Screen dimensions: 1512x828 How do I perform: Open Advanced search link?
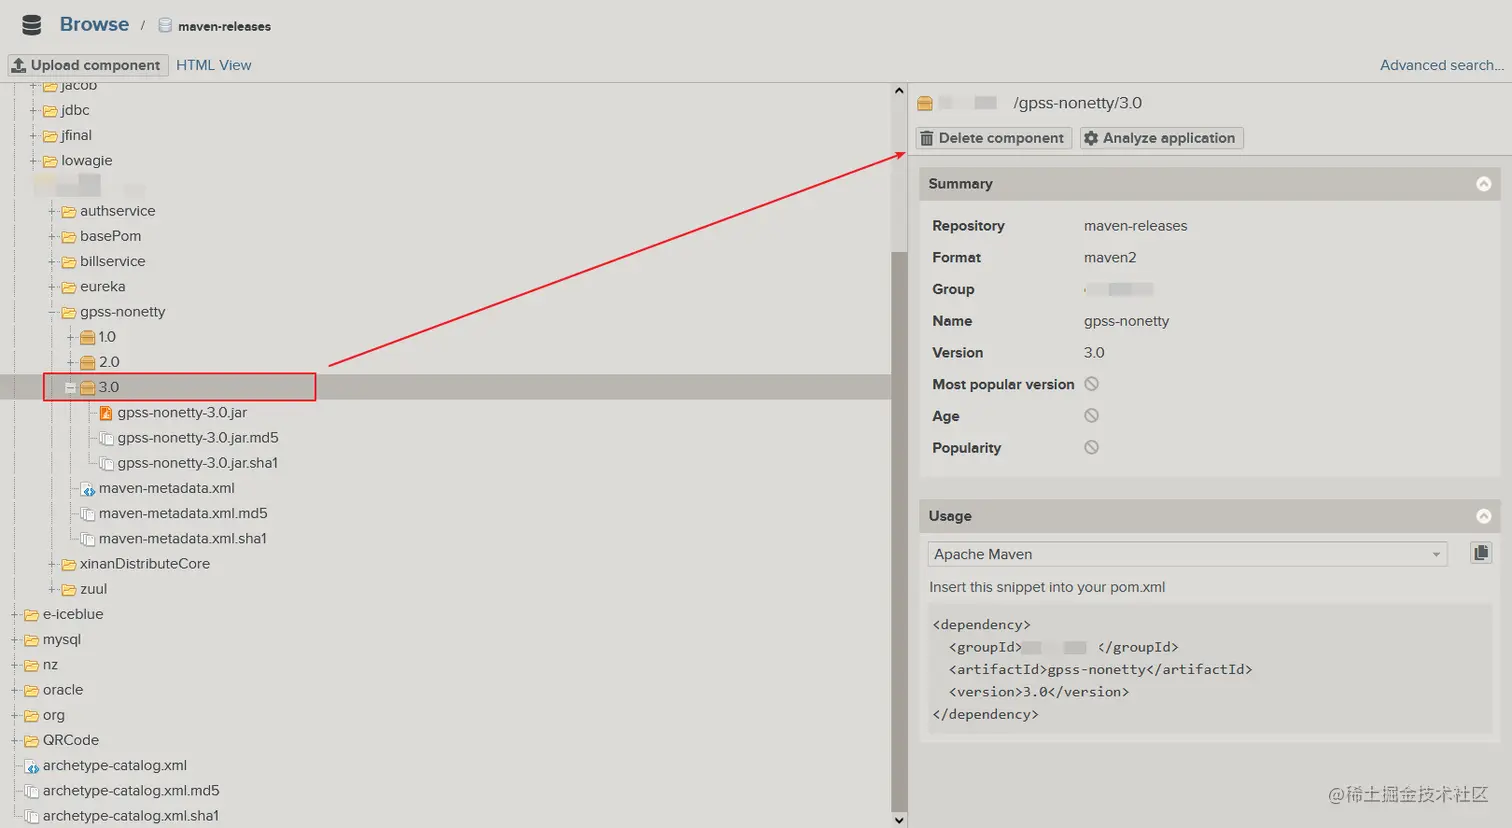[x=1442, y=65]
